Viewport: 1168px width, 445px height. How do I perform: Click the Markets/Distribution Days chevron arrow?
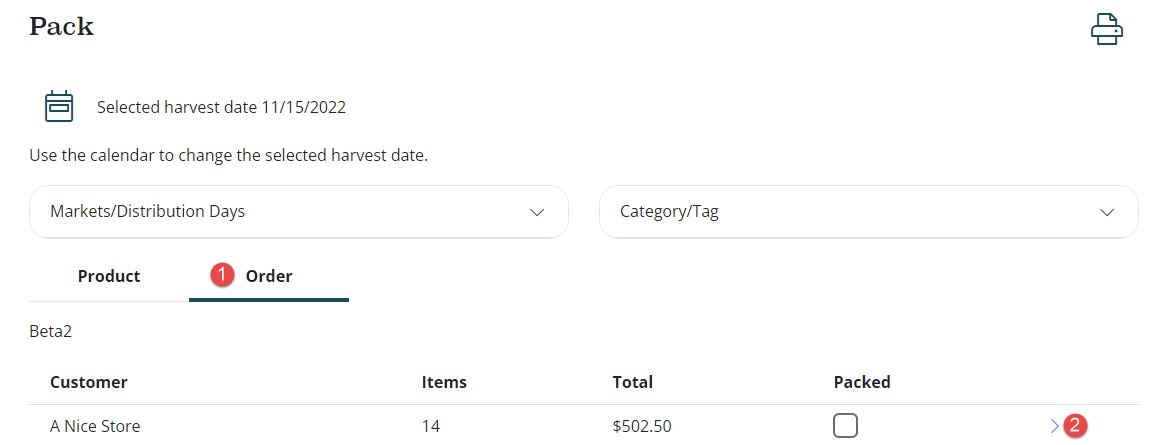(x=537, y=212)
